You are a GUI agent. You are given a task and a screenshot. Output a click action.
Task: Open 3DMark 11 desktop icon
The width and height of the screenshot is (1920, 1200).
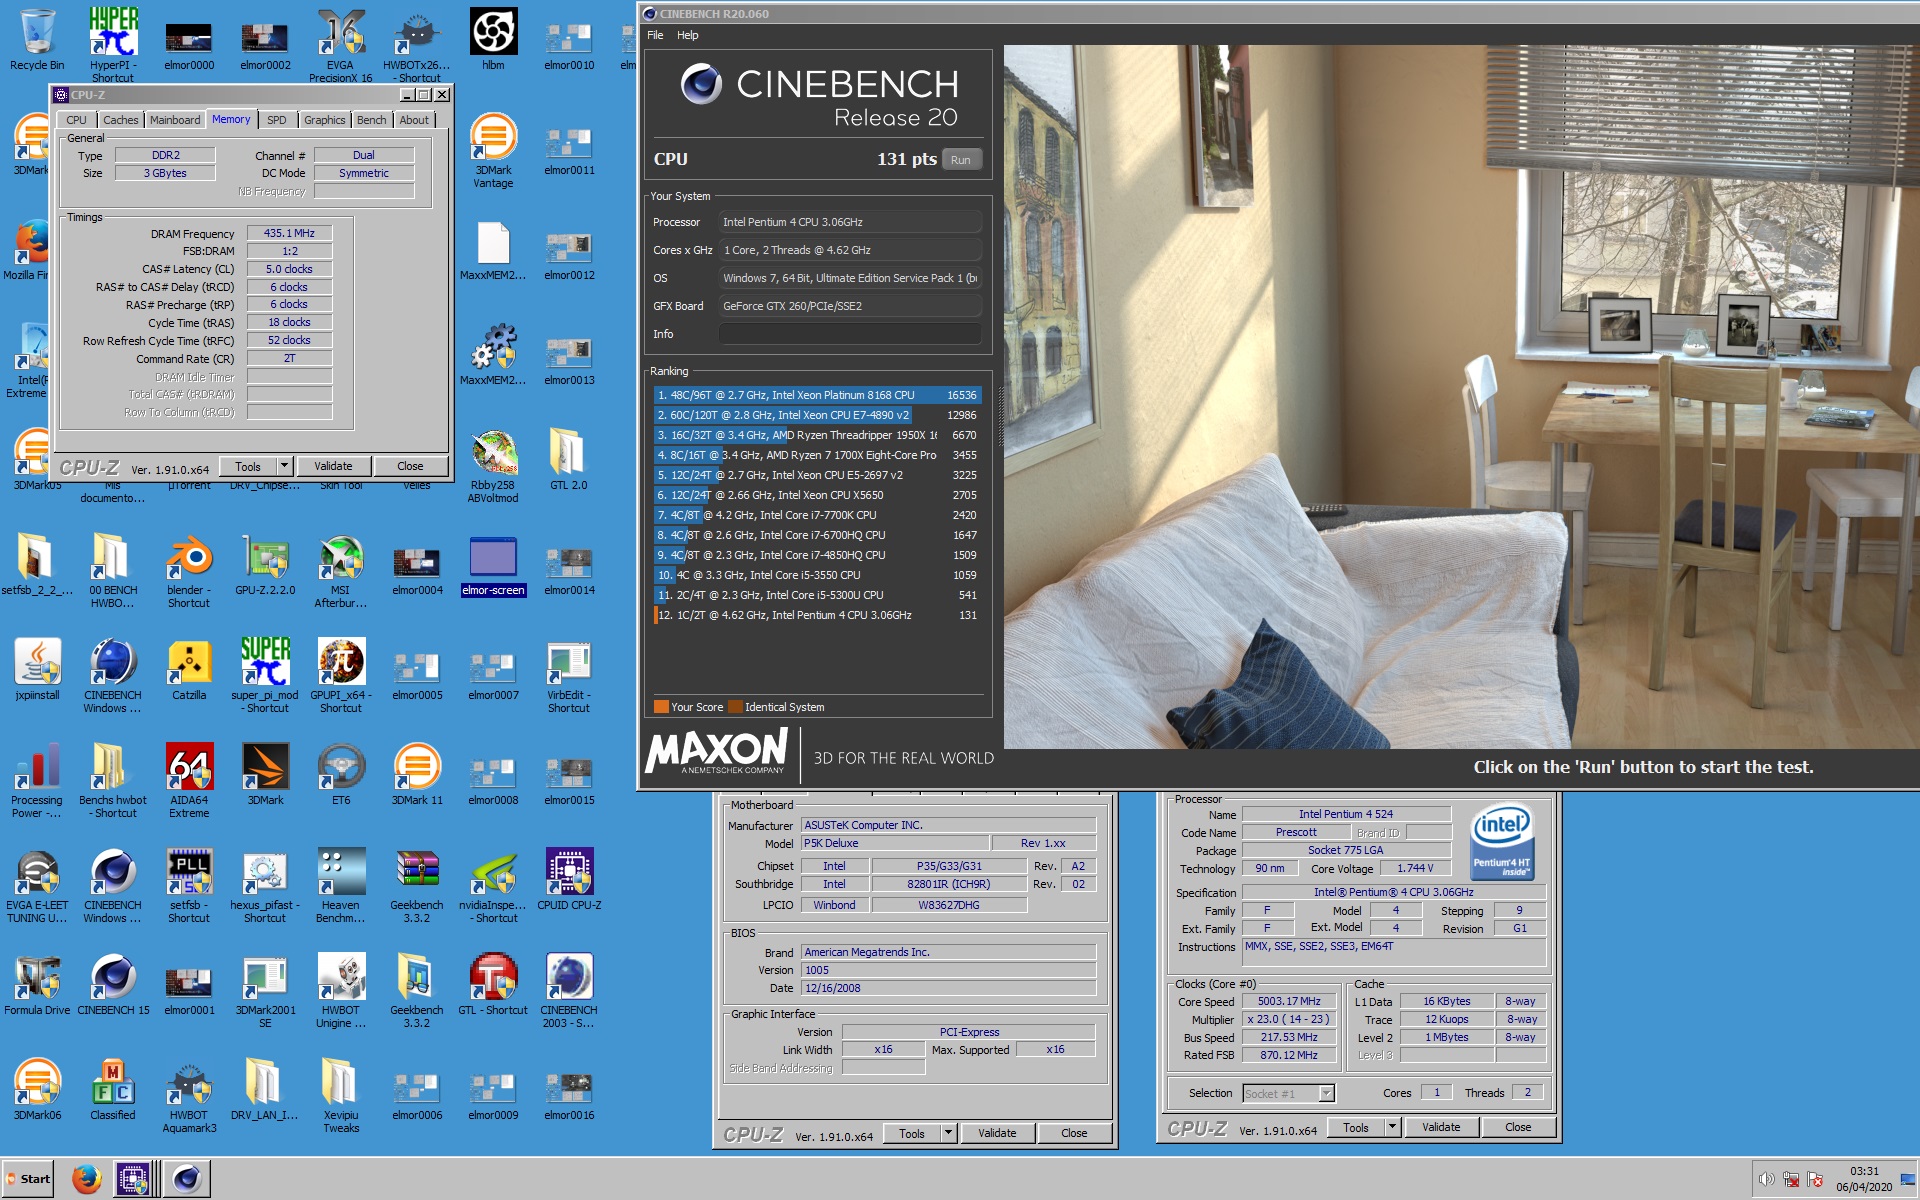[417, 775]
